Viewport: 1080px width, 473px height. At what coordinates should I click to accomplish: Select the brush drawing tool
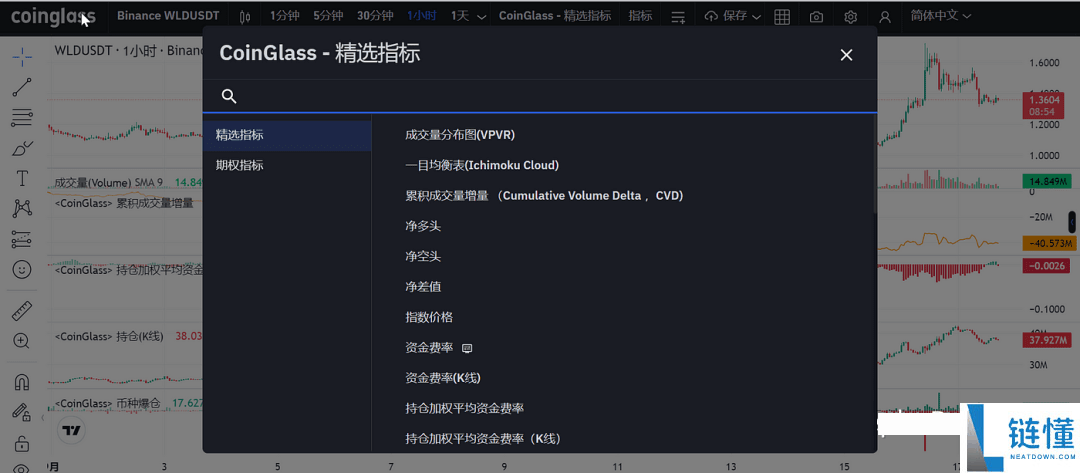point(22,148)
